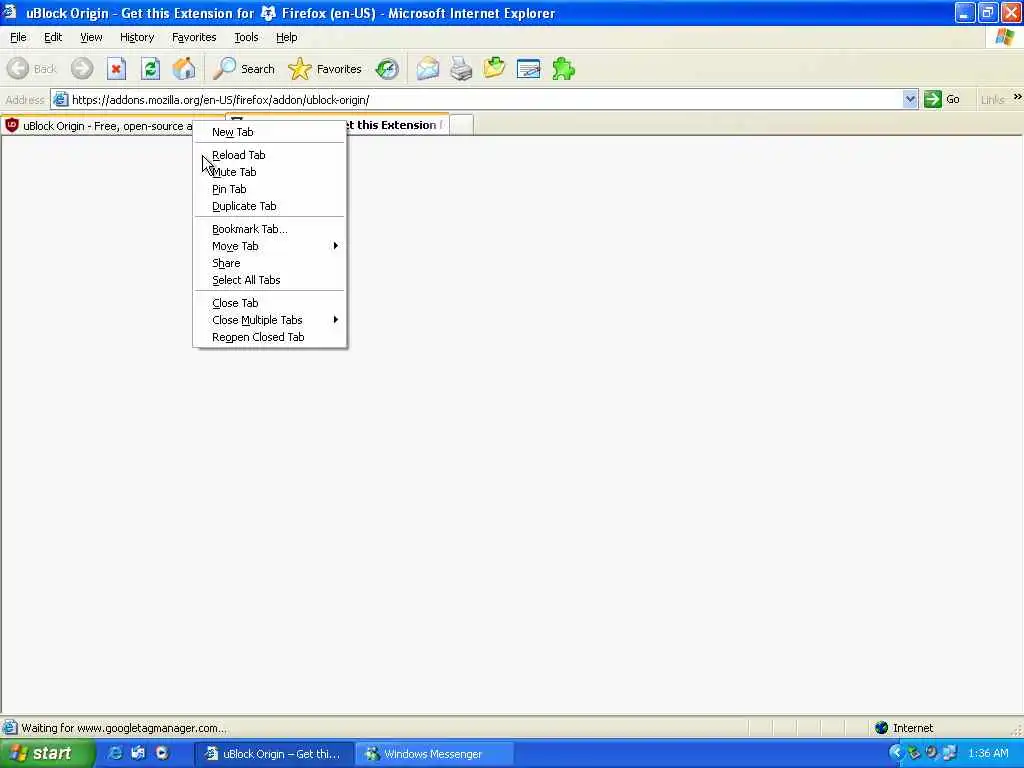Choose Reload Tab from context menu
This screenshot has height=768, width=1024.
click(270, 155)
